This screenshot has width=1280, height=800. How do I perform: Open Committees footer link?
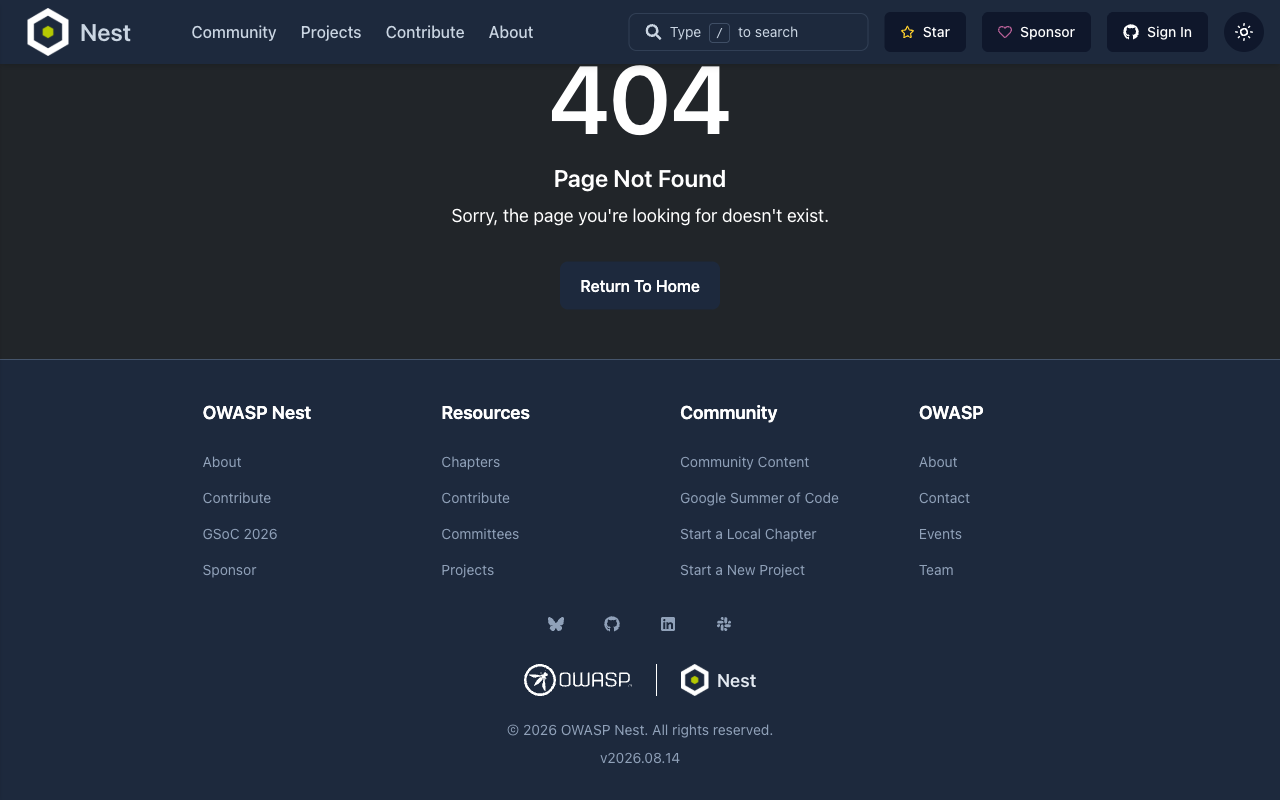(480, 534)
